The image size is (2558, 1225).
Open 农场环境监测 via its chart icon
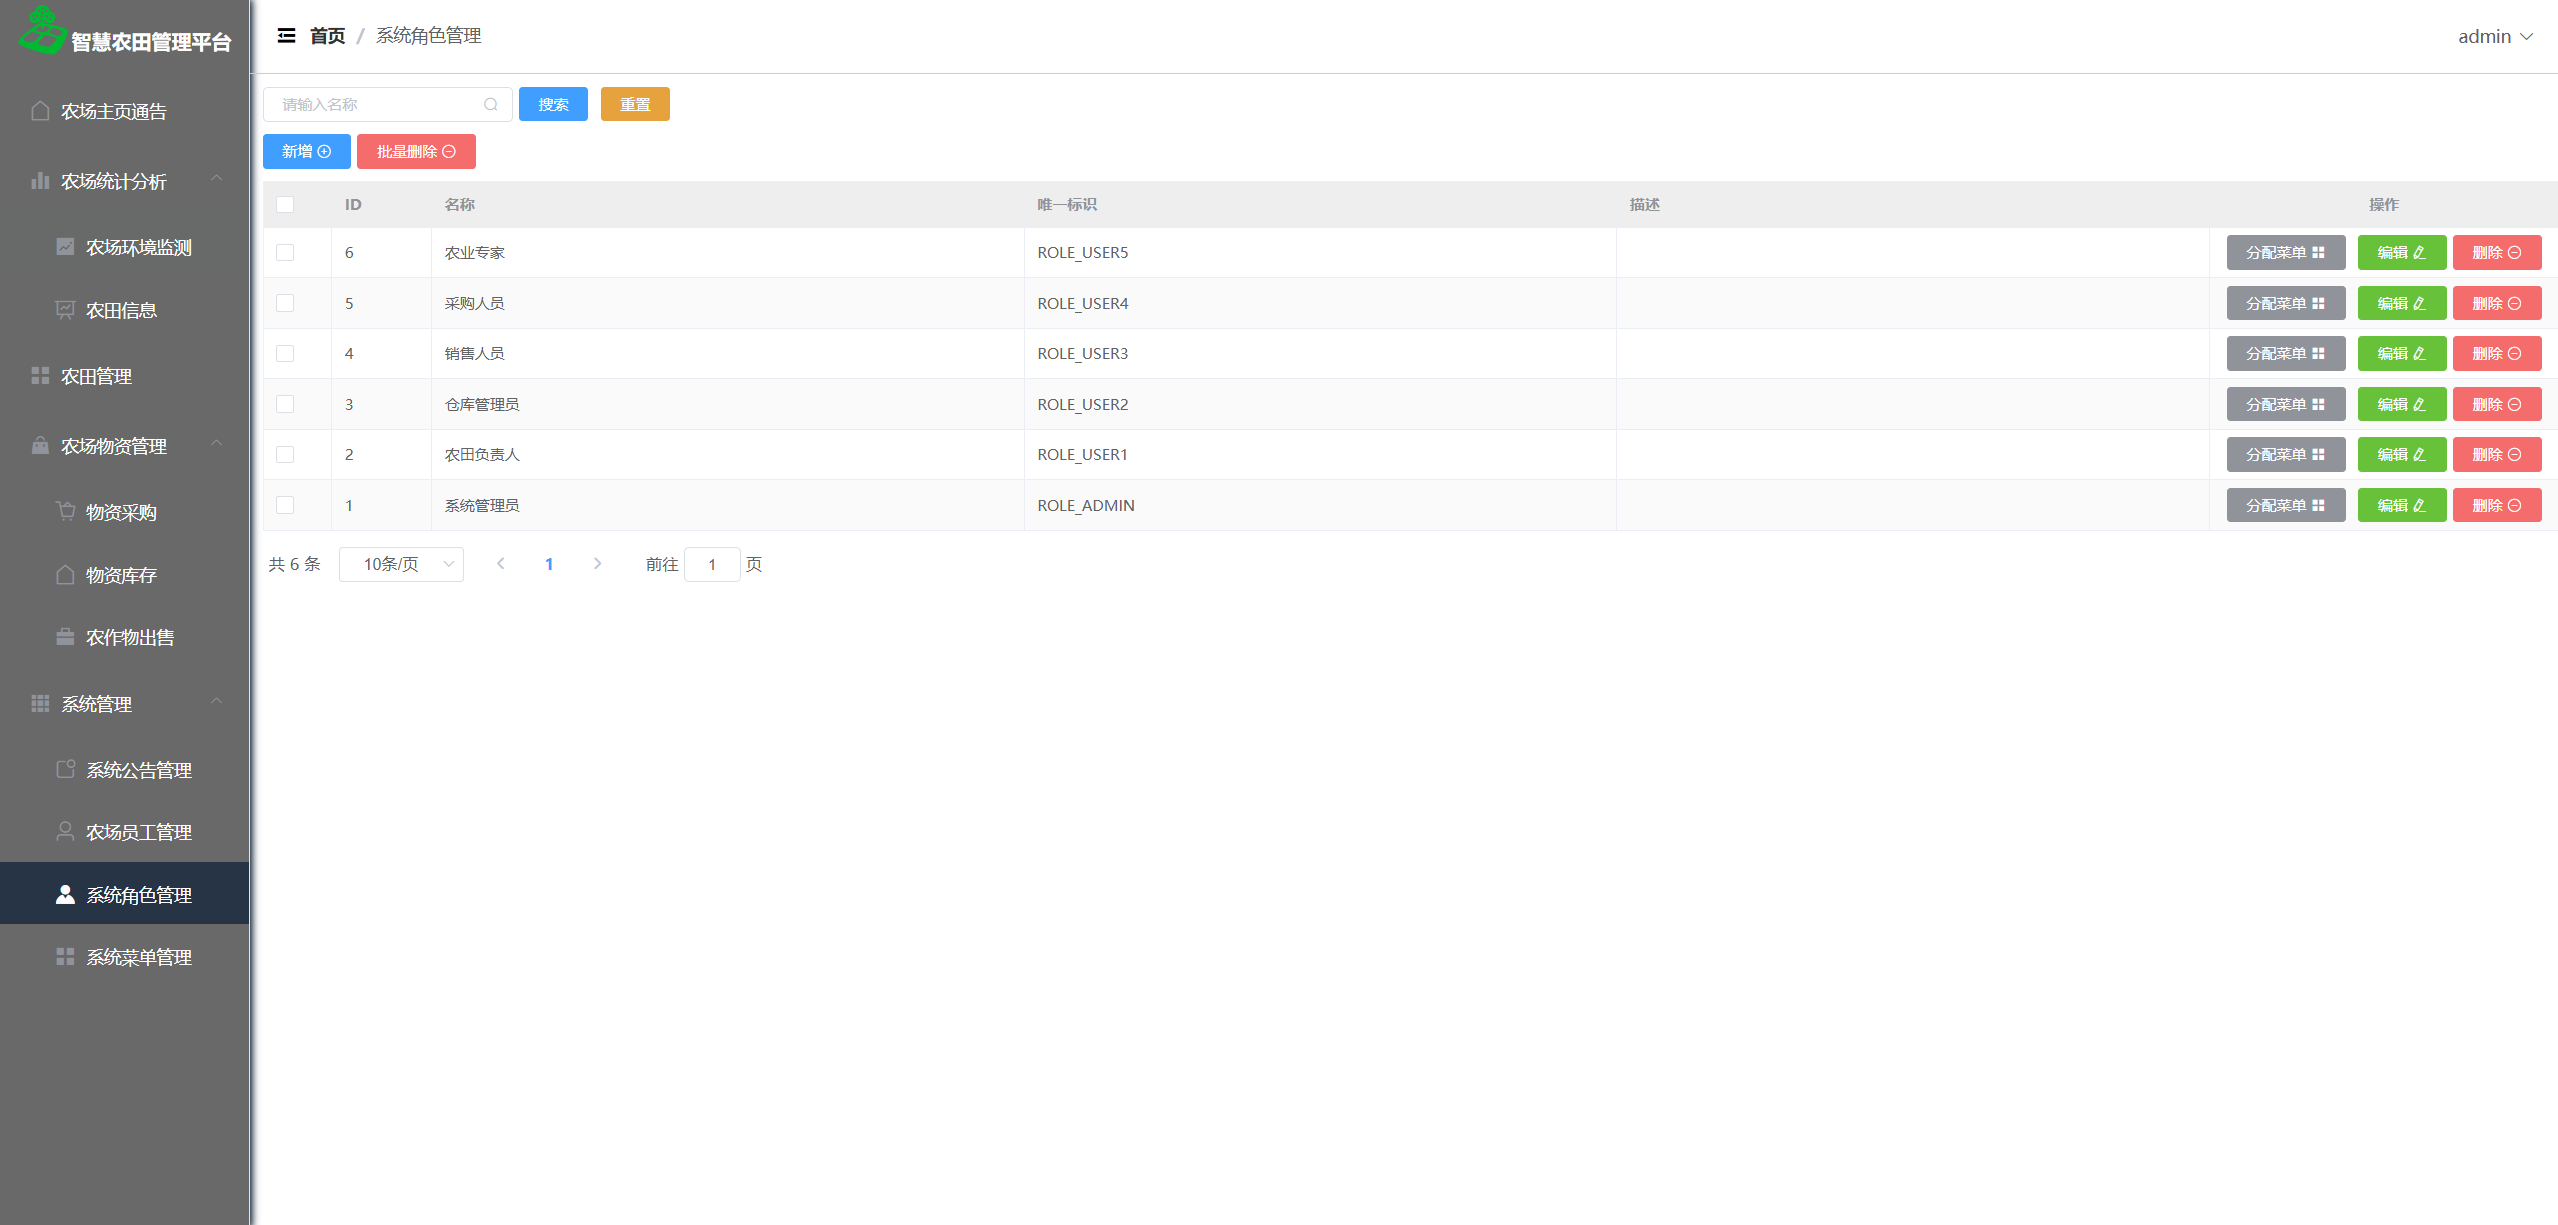[66, 247]
